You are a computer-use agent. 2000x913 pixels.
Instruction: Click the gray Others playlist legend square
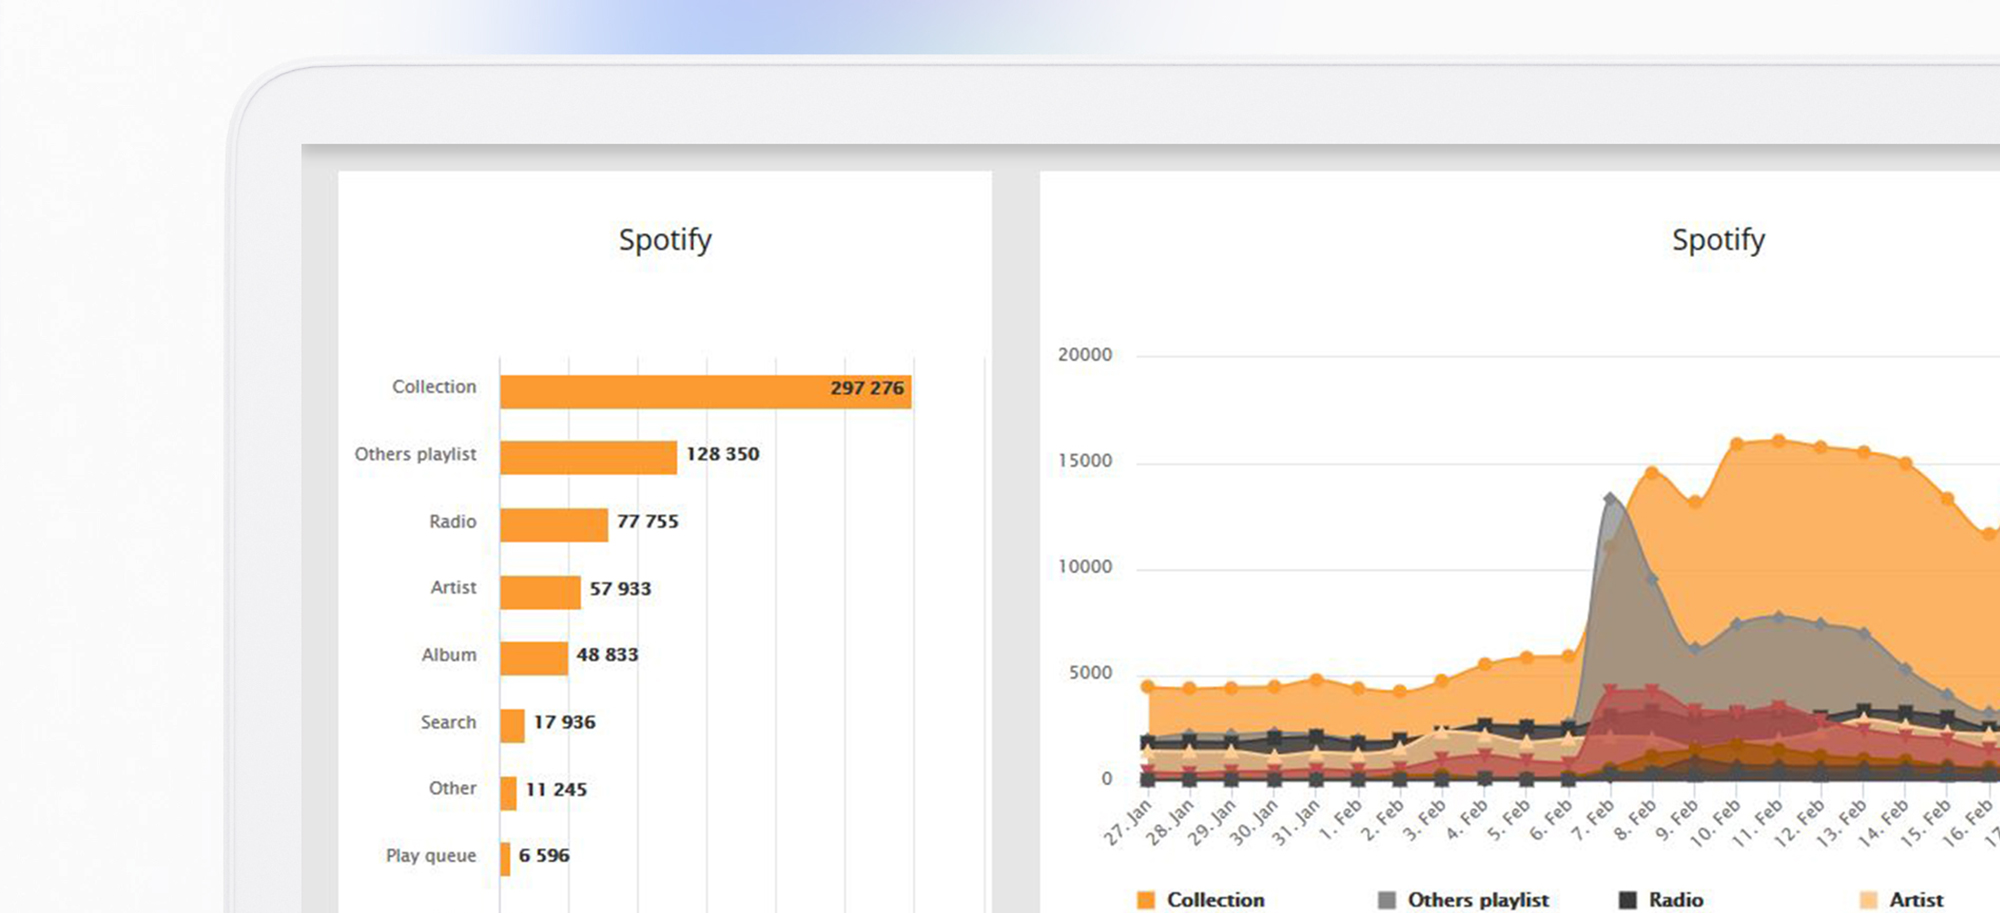(1386, 900)
